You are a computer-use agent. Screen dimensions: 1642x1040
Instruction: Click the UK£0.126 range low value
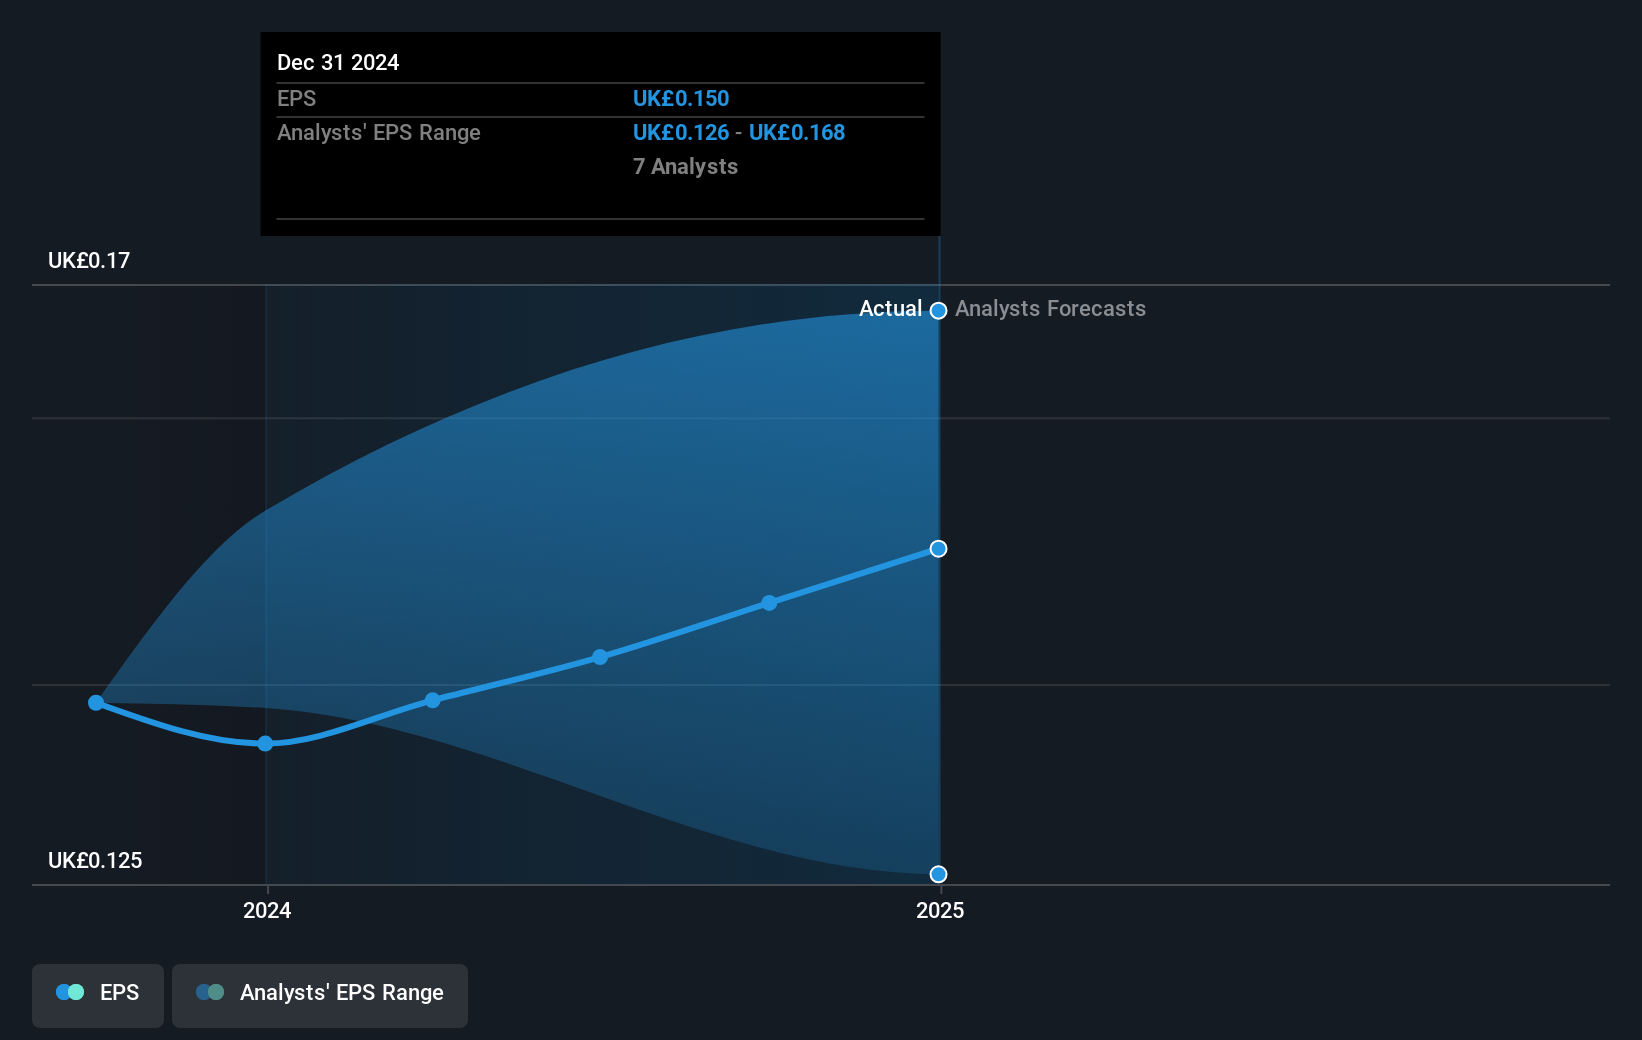coord(681,132)
